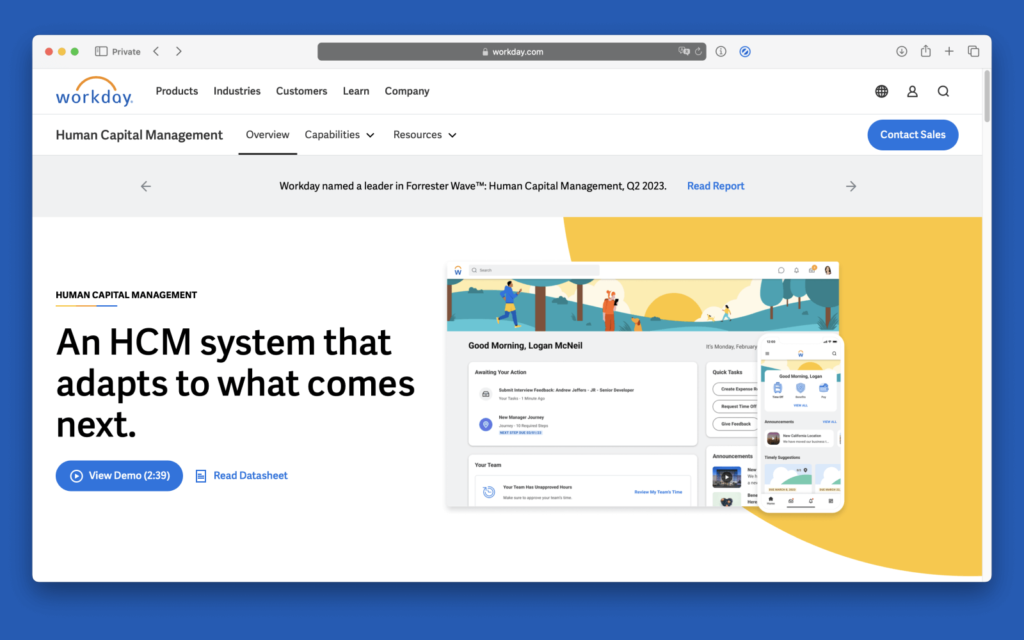
Task: Show the Safari tab overview
Action: pyautogui.click(x=973, y=52)
